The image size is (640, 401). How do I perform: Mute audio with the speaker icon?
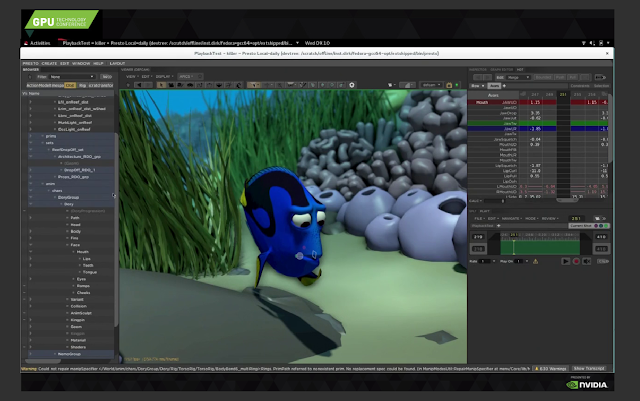(x=587, y=261)
